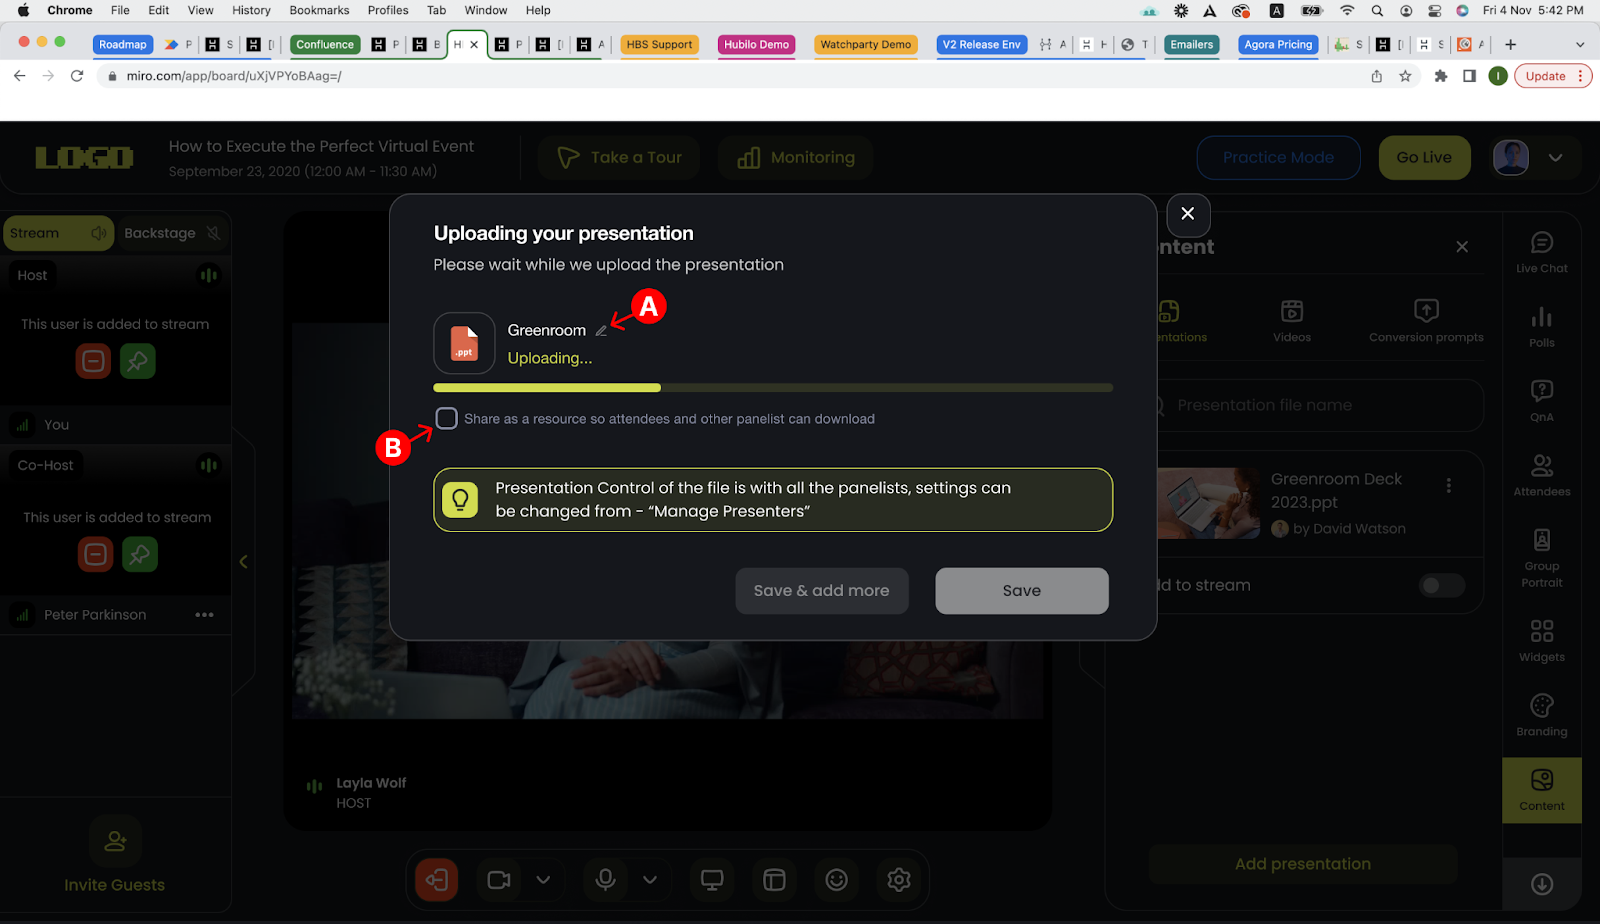Click the Take a Tour button
Image resolution: width=1600 pixels, height=924 pixels.
click(x=619, y=158)
